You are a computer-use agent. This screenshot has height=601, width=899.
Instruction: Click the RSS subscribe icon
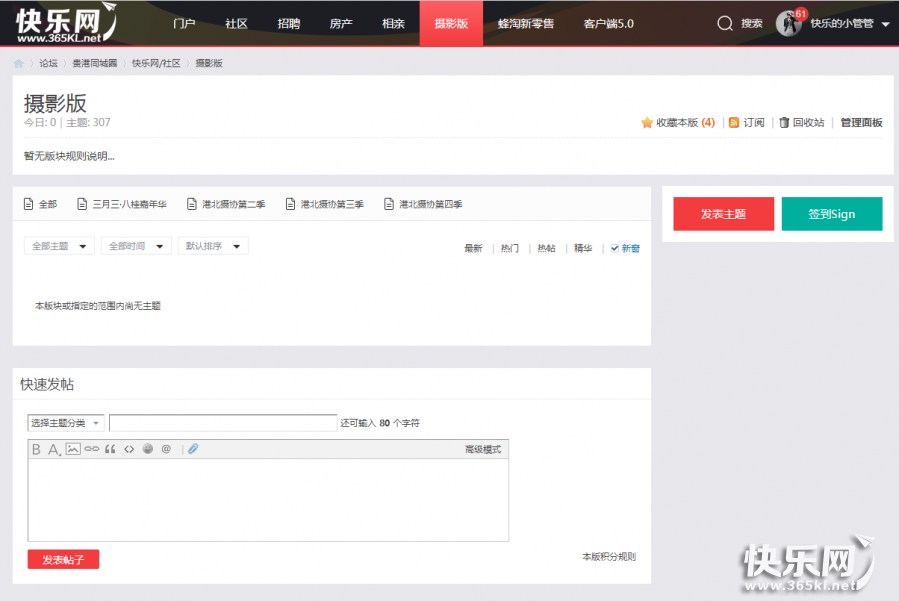[734, 123]
